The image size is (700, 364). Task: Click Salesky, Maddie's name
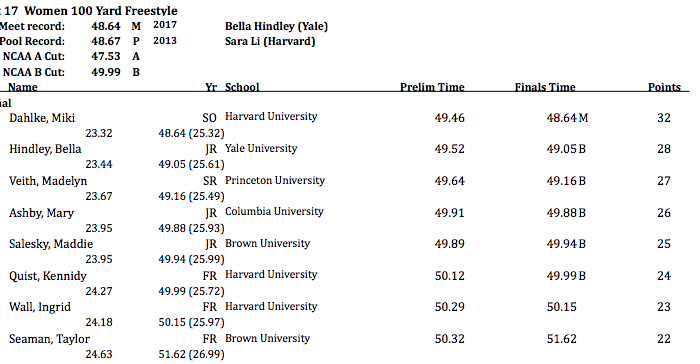coord(51,244)
